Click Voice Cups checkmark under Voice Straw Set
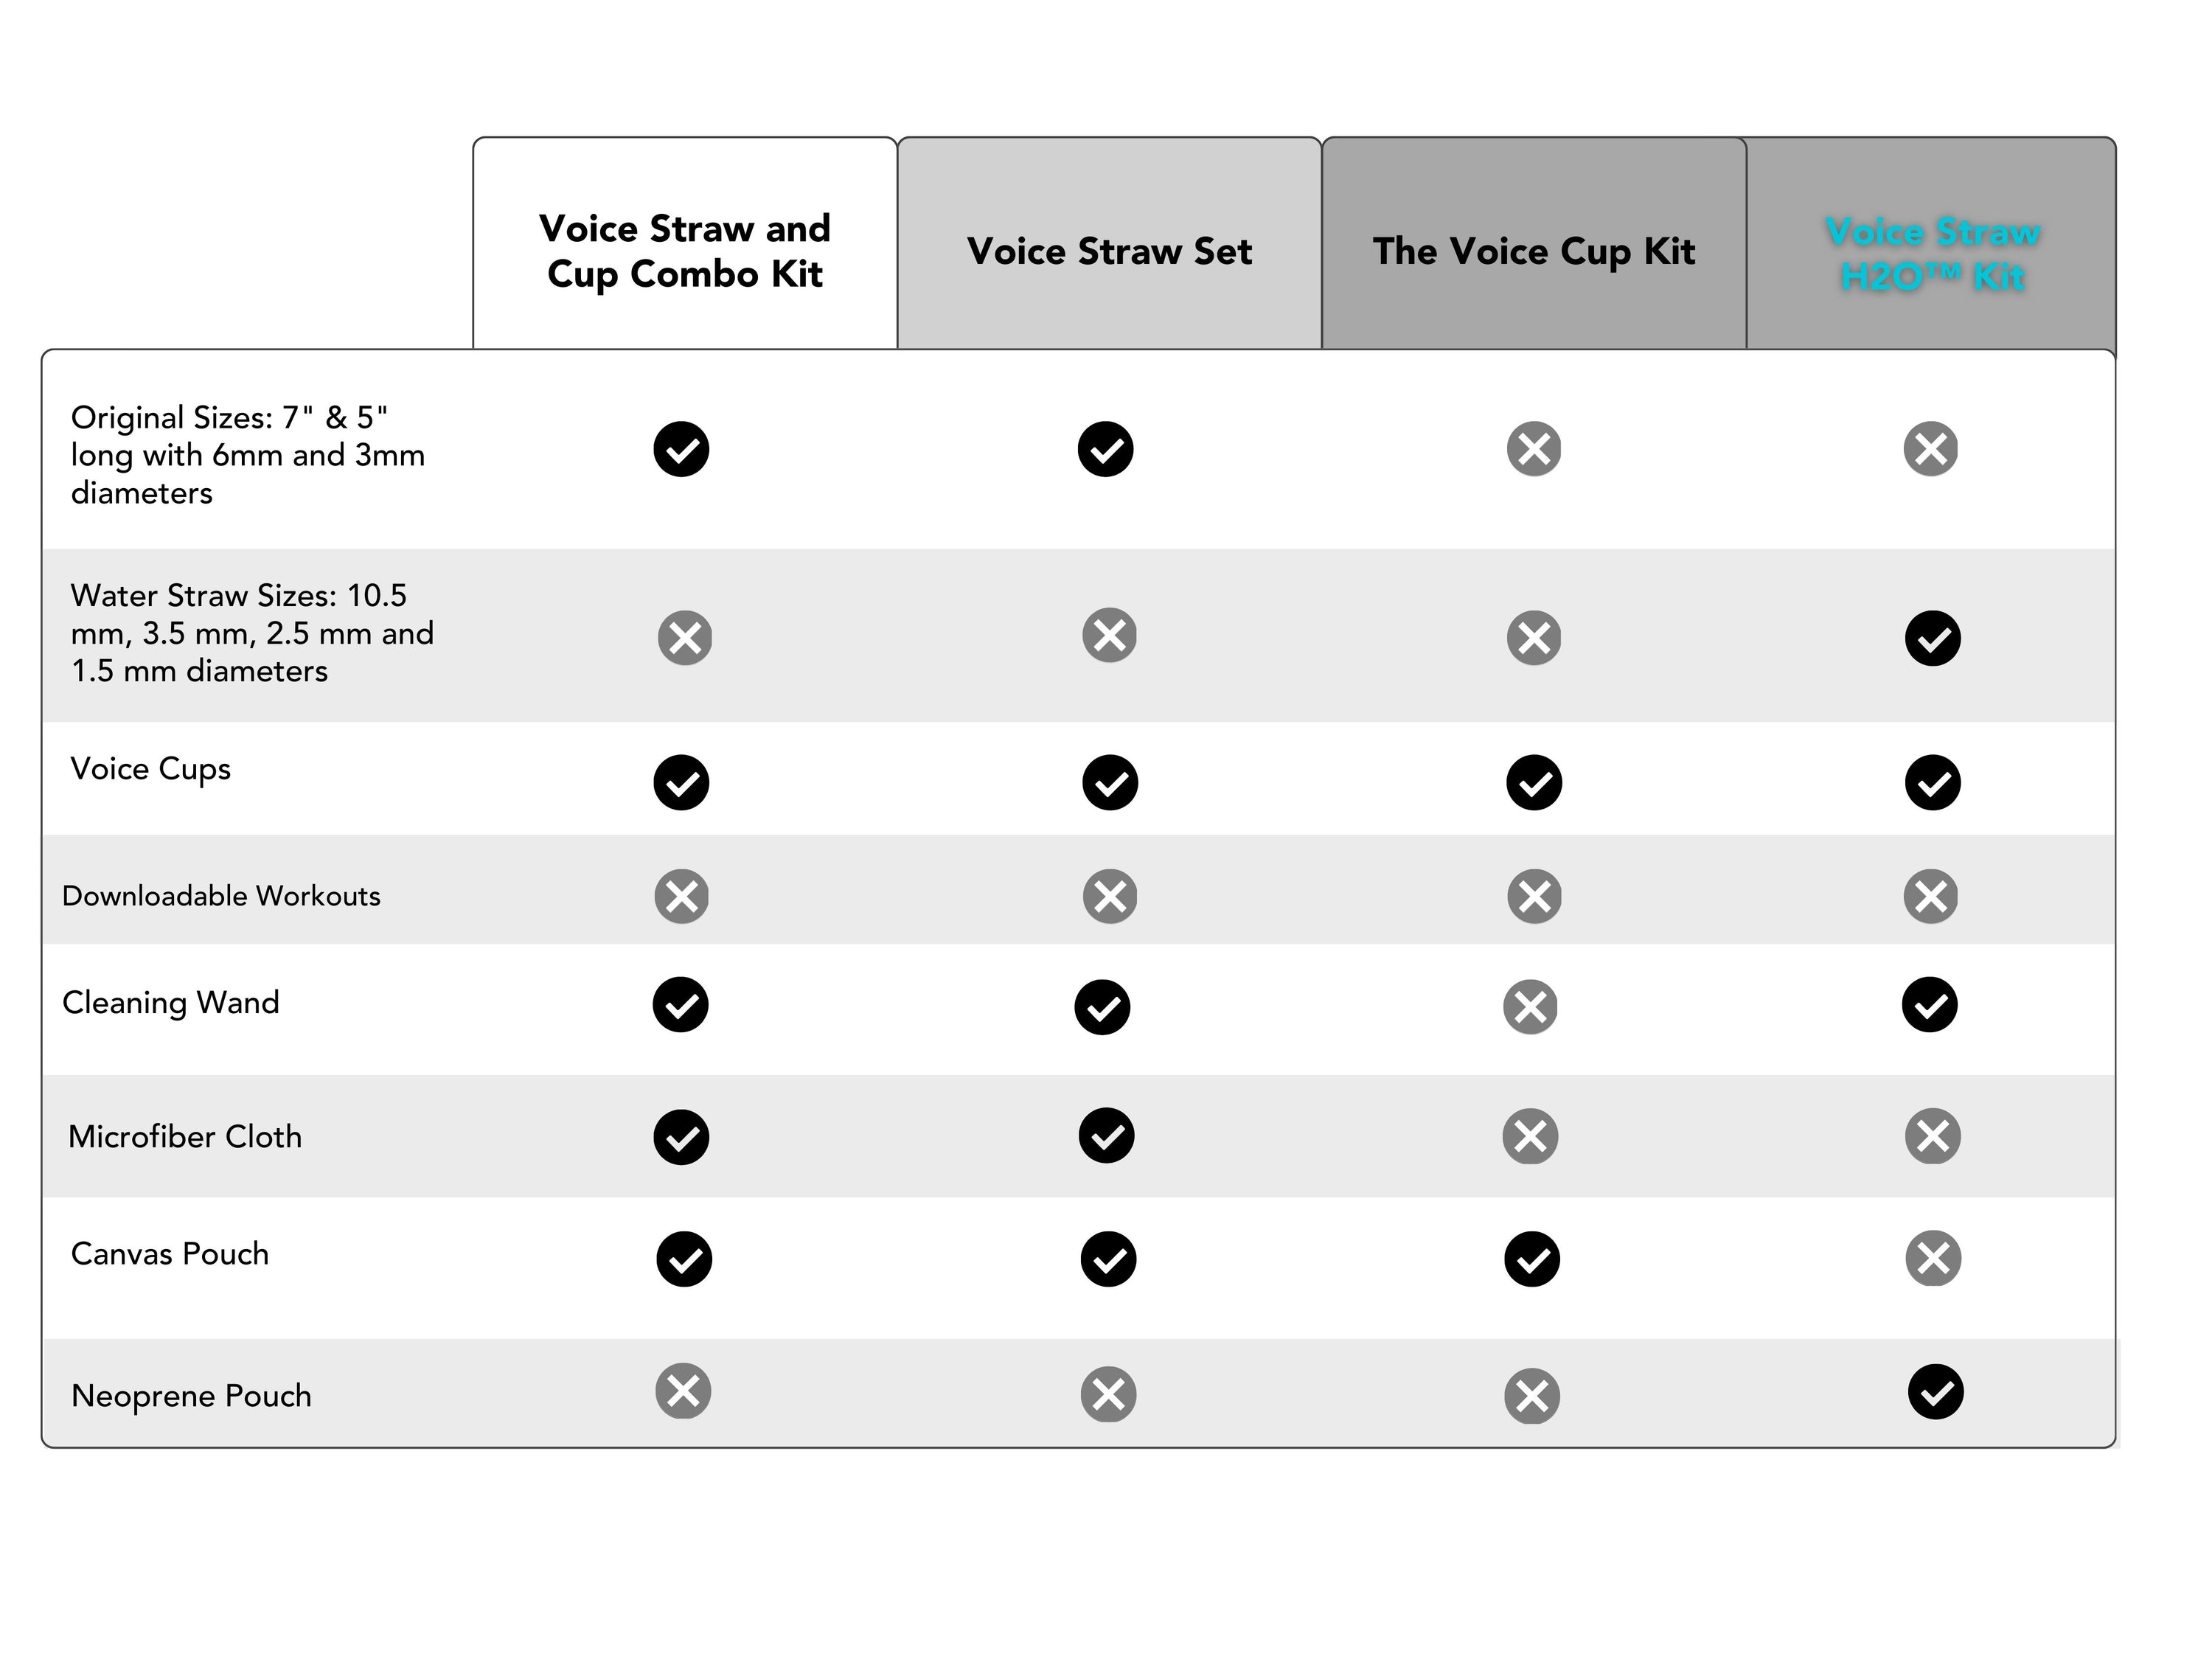Viewport: 2212px width, 1659px height. click(1109, 782)
